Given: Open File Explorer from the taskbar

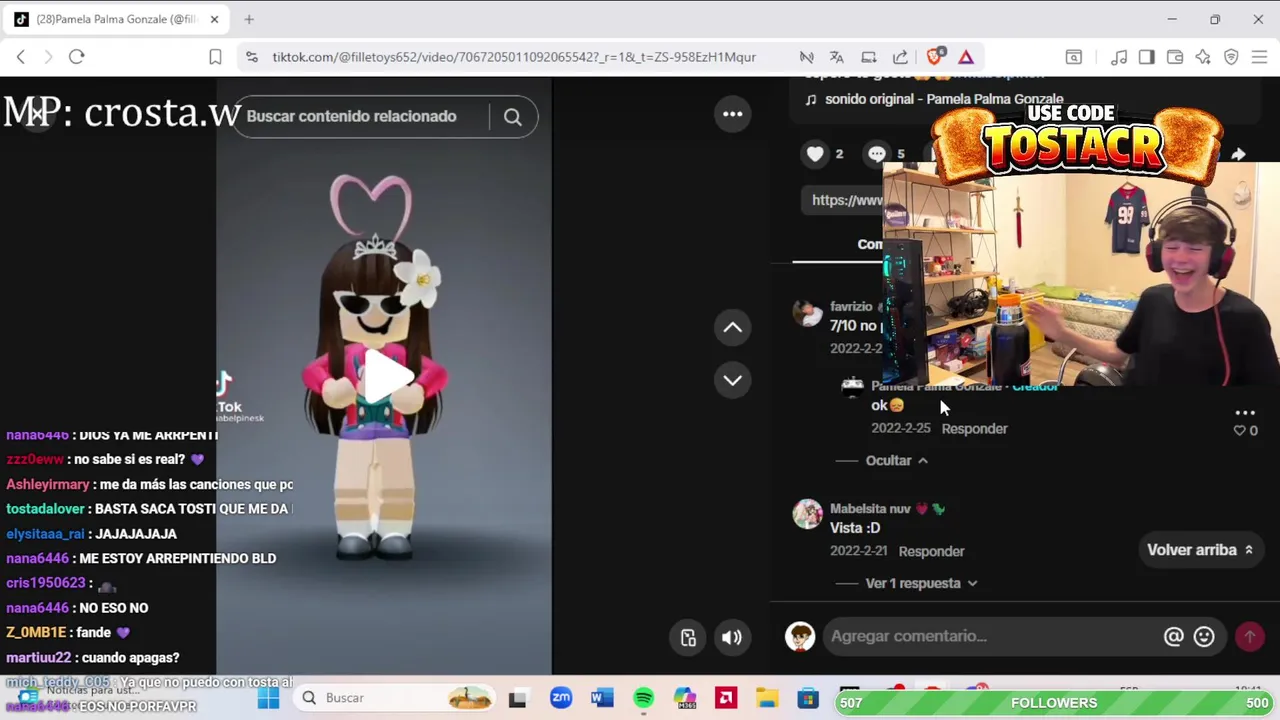Looking at the screenshot, I should tap(767, 698).
